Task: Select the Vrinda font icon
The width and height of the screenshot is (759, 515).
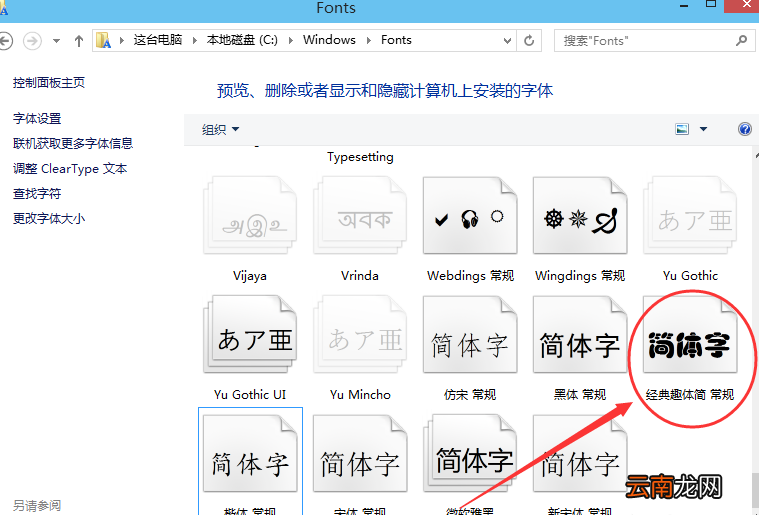Action: [x=360, y=215]
